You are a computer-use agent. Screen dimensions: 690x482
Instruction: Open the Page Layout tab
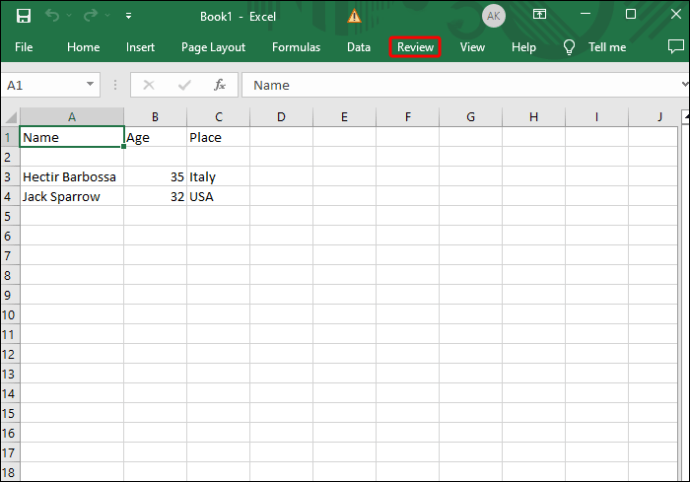click(x=213, y=47)
